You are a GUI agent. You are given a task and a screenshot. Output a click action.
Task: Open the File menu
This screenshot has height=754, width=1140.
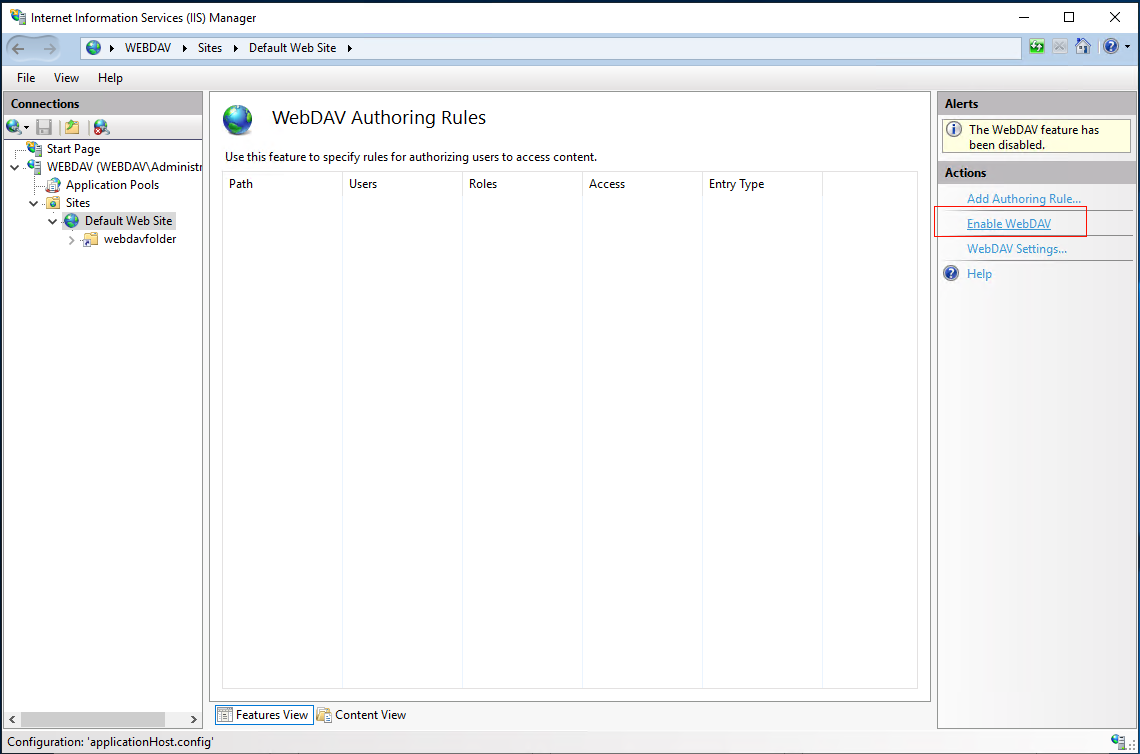coord(26,78)
